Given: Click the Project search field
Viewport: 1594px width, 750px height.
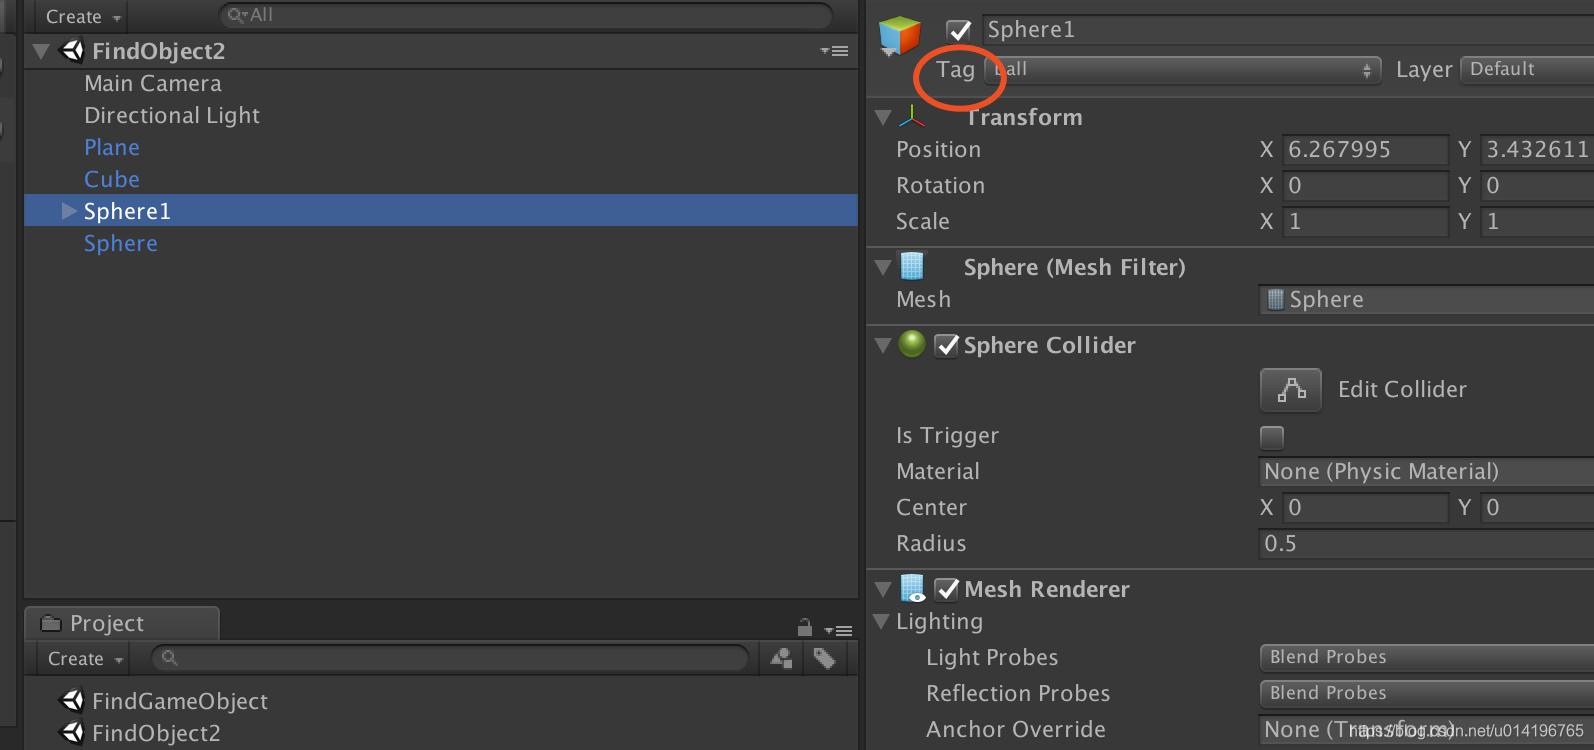Looking at the screenshot, I should [x=450, y=657].
